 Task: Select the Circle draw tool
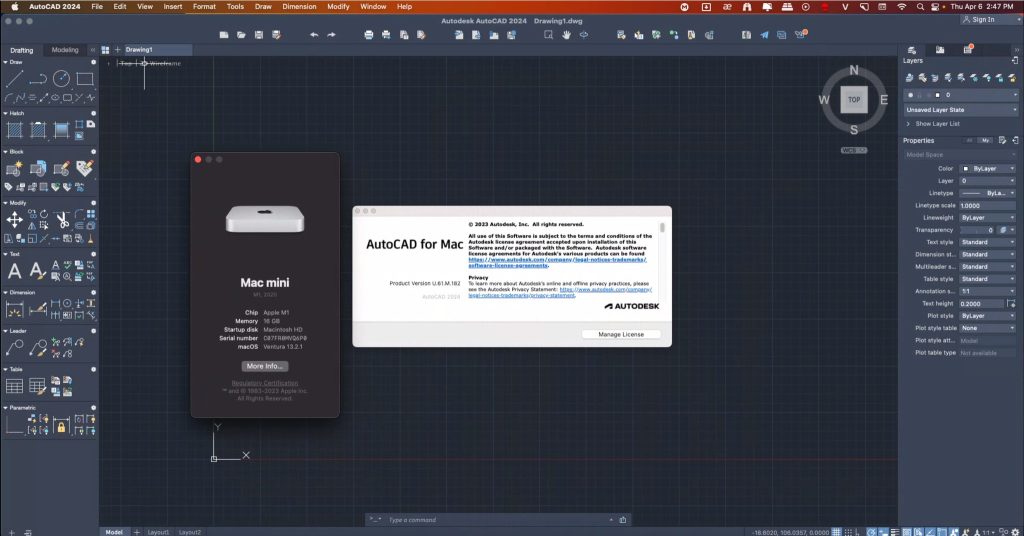point(61,78)
